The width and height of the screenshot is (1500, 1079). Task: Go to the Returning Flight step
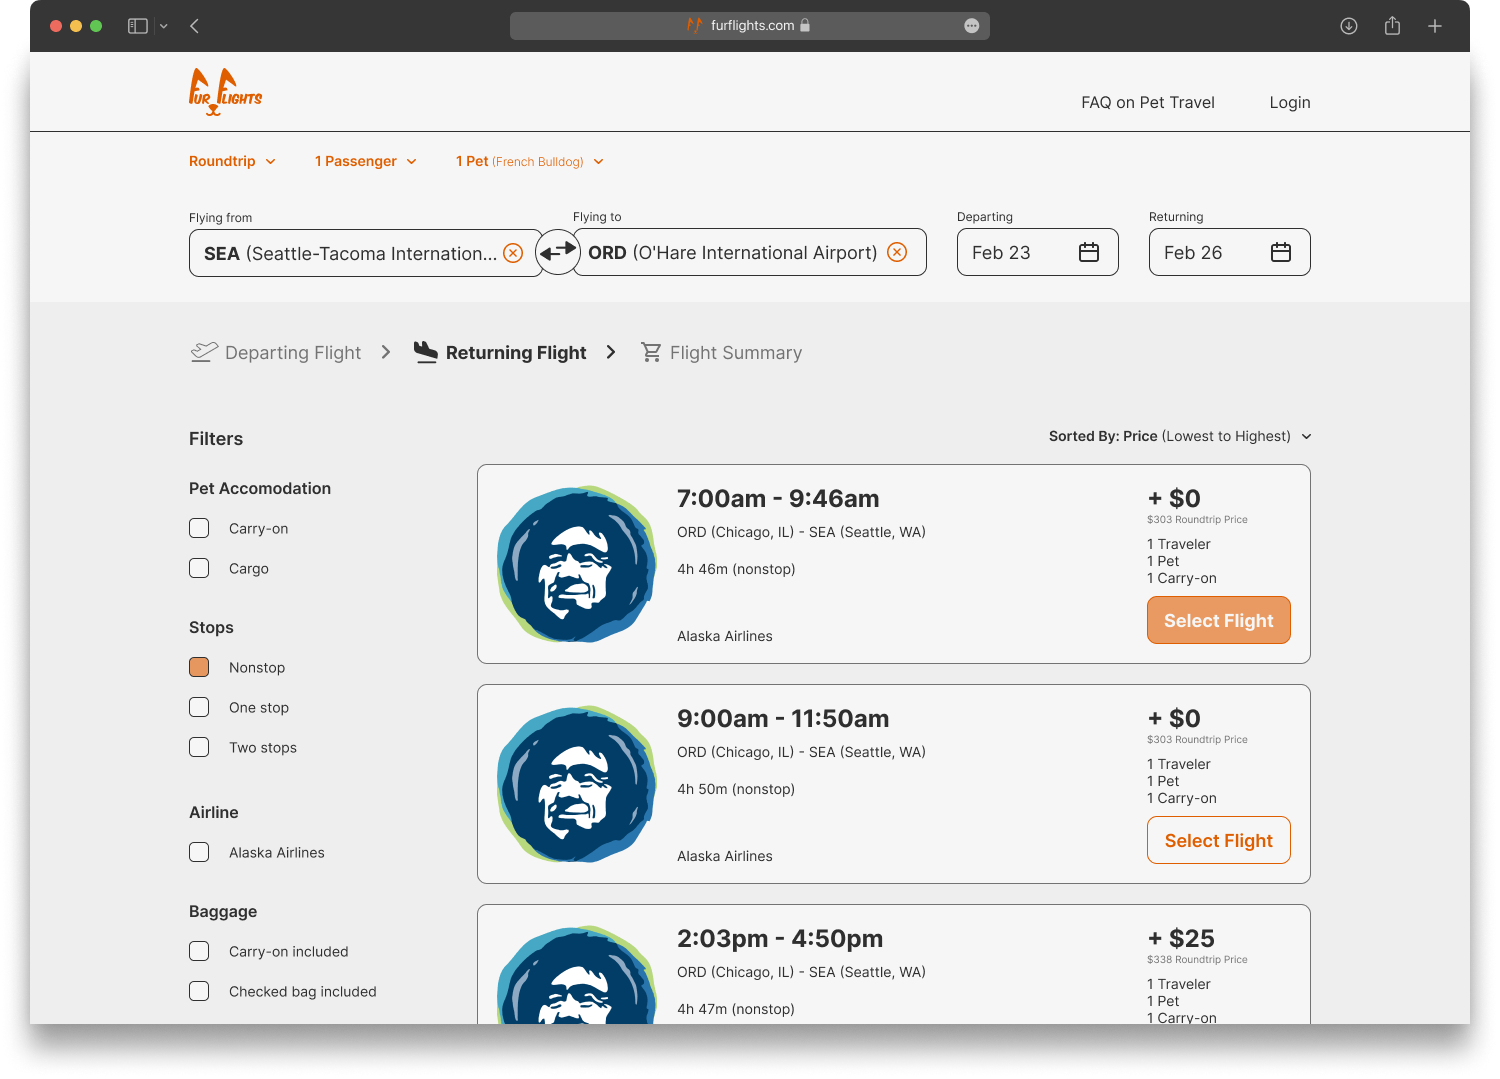point(500,352)
